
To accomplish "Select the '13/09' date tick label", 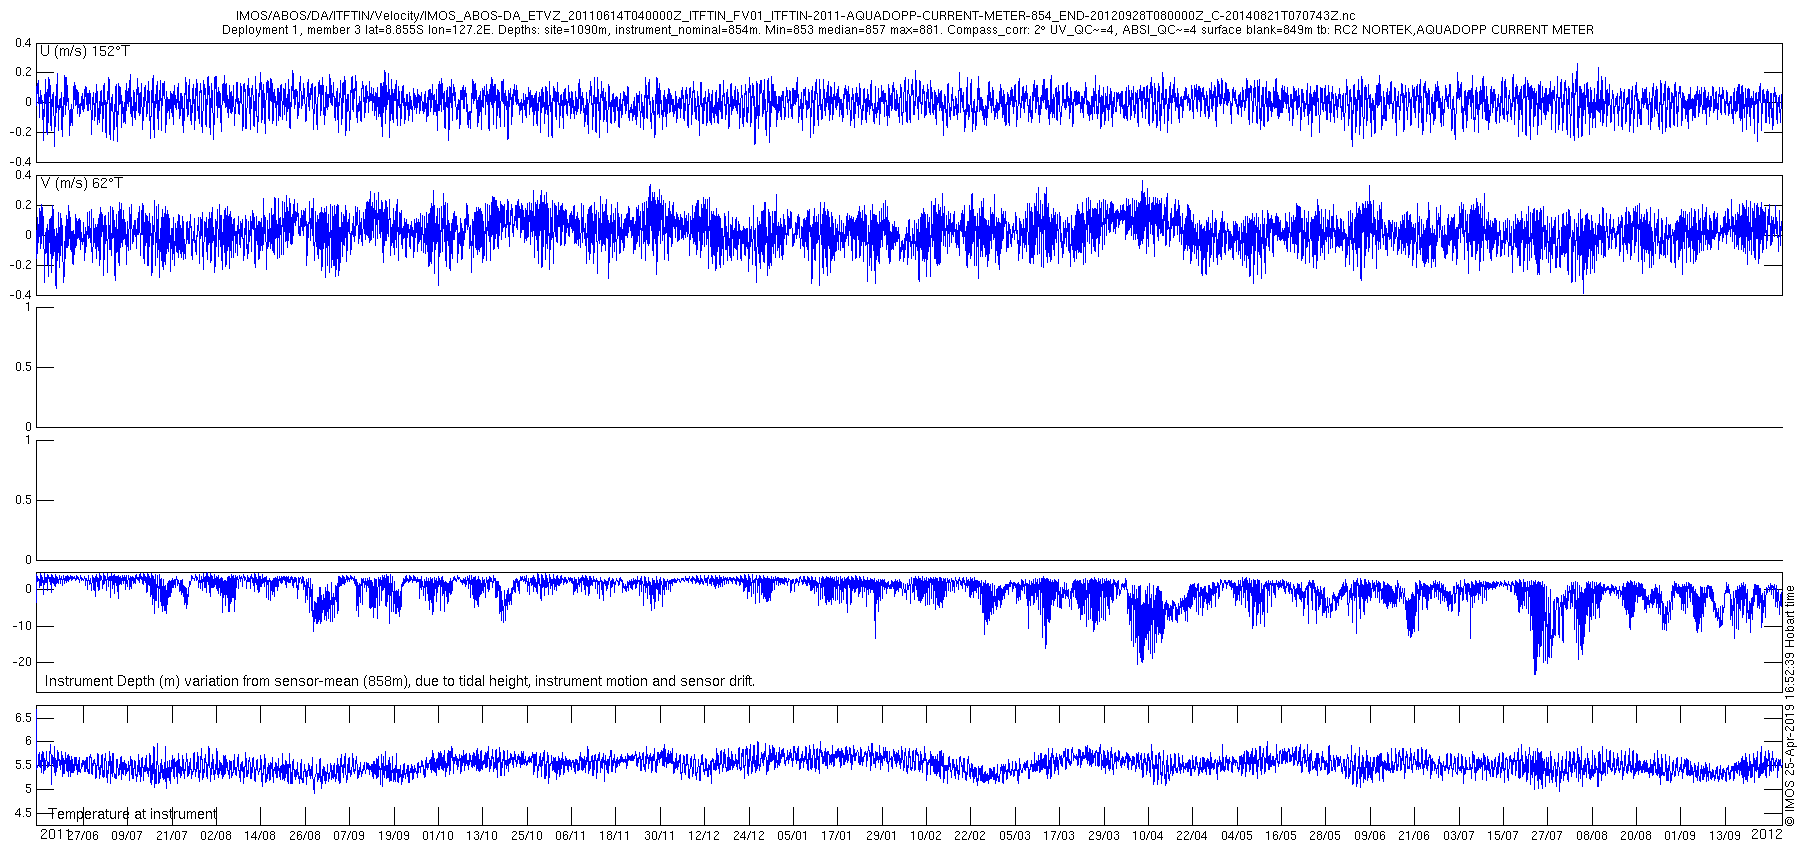I will point(1725,836).
